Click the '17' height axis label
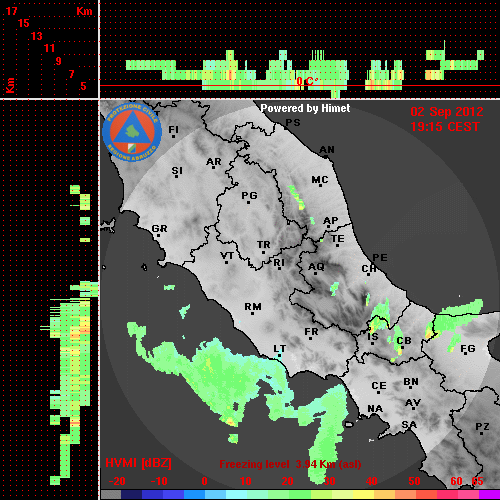Viewport: 500px width, 500px height. pos(11,11)
